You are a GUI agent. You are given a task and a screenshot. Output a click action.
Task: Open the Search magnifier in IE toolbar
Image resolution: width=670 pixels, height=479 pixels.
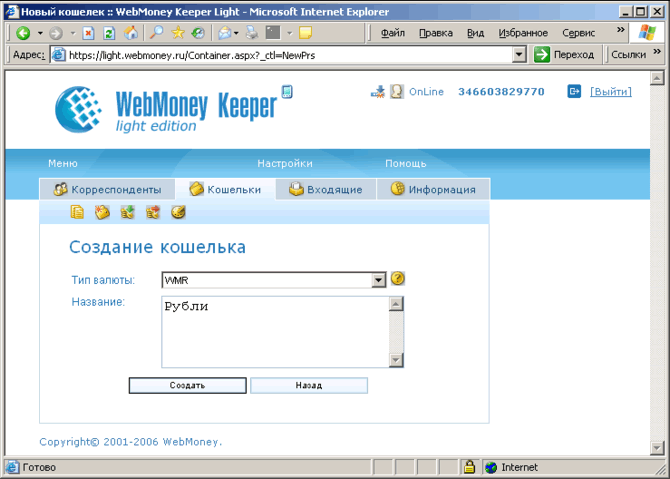[157, 32]
